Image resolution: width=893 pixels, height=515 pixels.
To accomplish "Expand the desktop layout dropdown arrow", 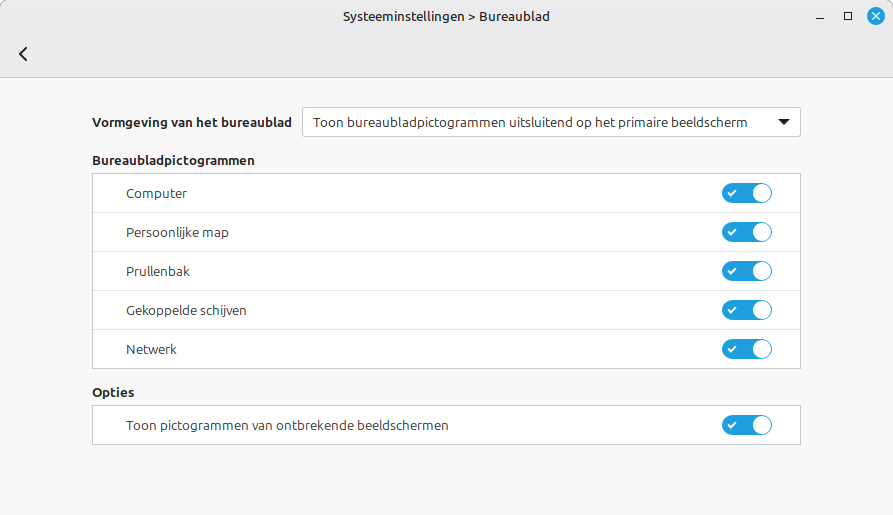I will (x=784, y=122).
